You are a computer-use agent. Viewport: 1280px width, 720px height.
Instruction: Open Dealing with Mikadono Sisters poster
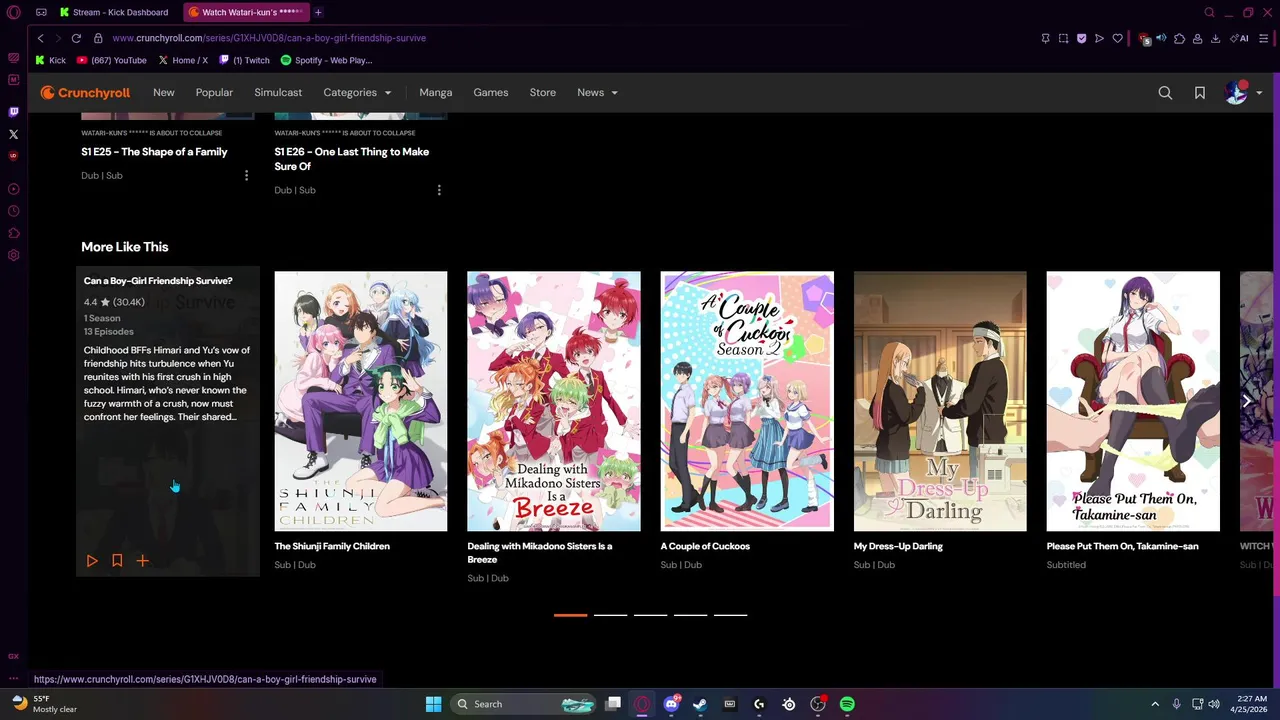(x=554, y=401)
